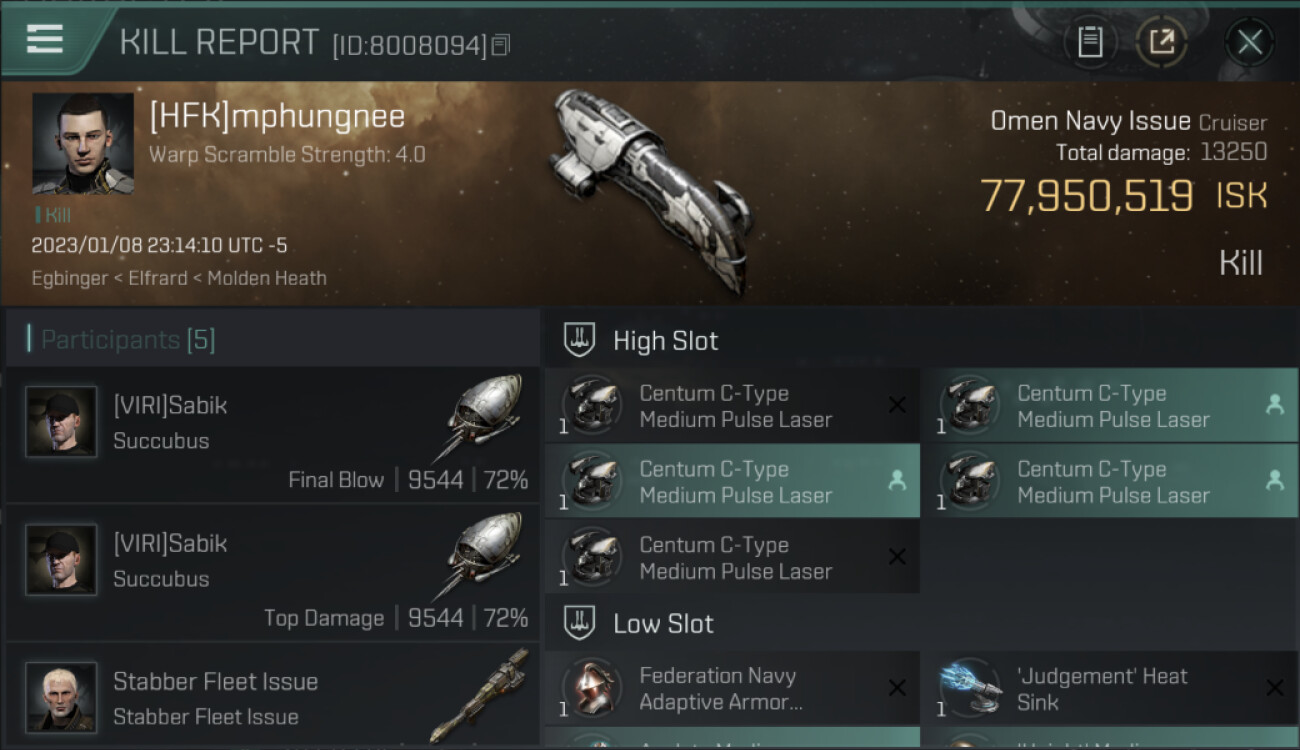Open Sabik's Top Damage participant entry

click(272, 573)
